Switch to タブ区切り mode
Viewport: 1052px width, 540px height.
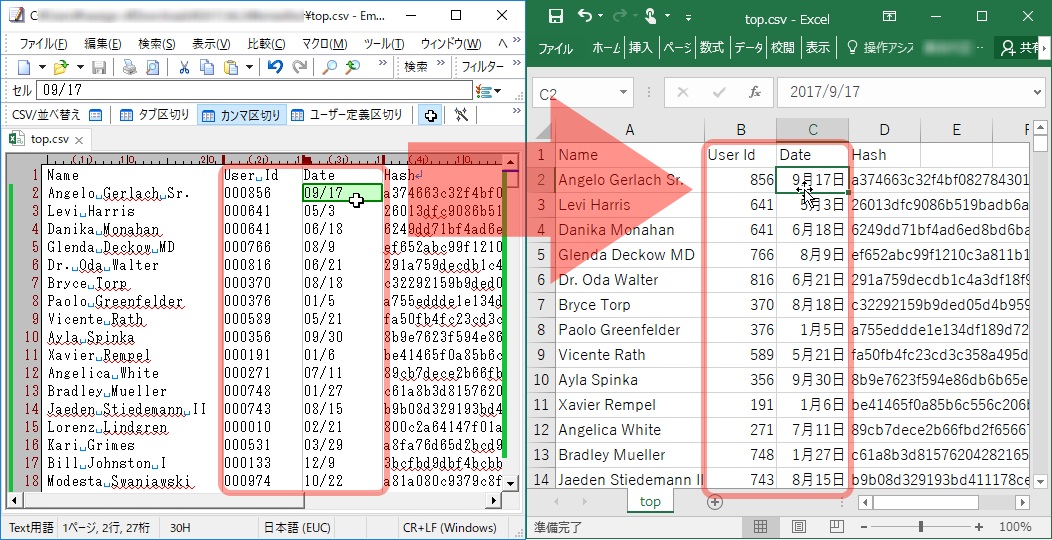155,115
